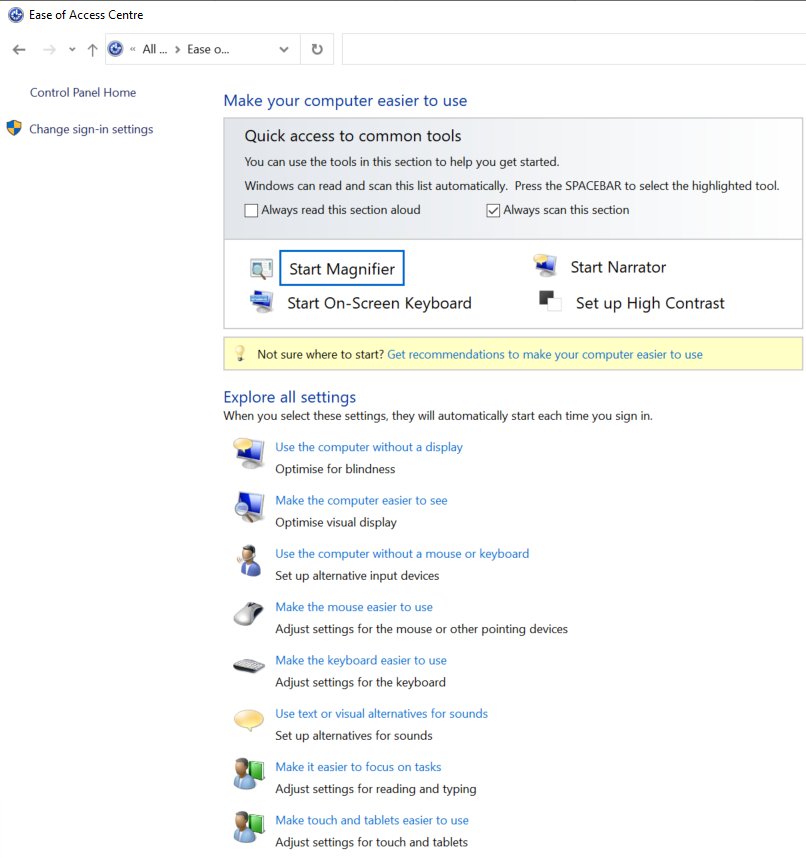
Task: Open Use the computer without a display
Action: (x=369, y=447)
